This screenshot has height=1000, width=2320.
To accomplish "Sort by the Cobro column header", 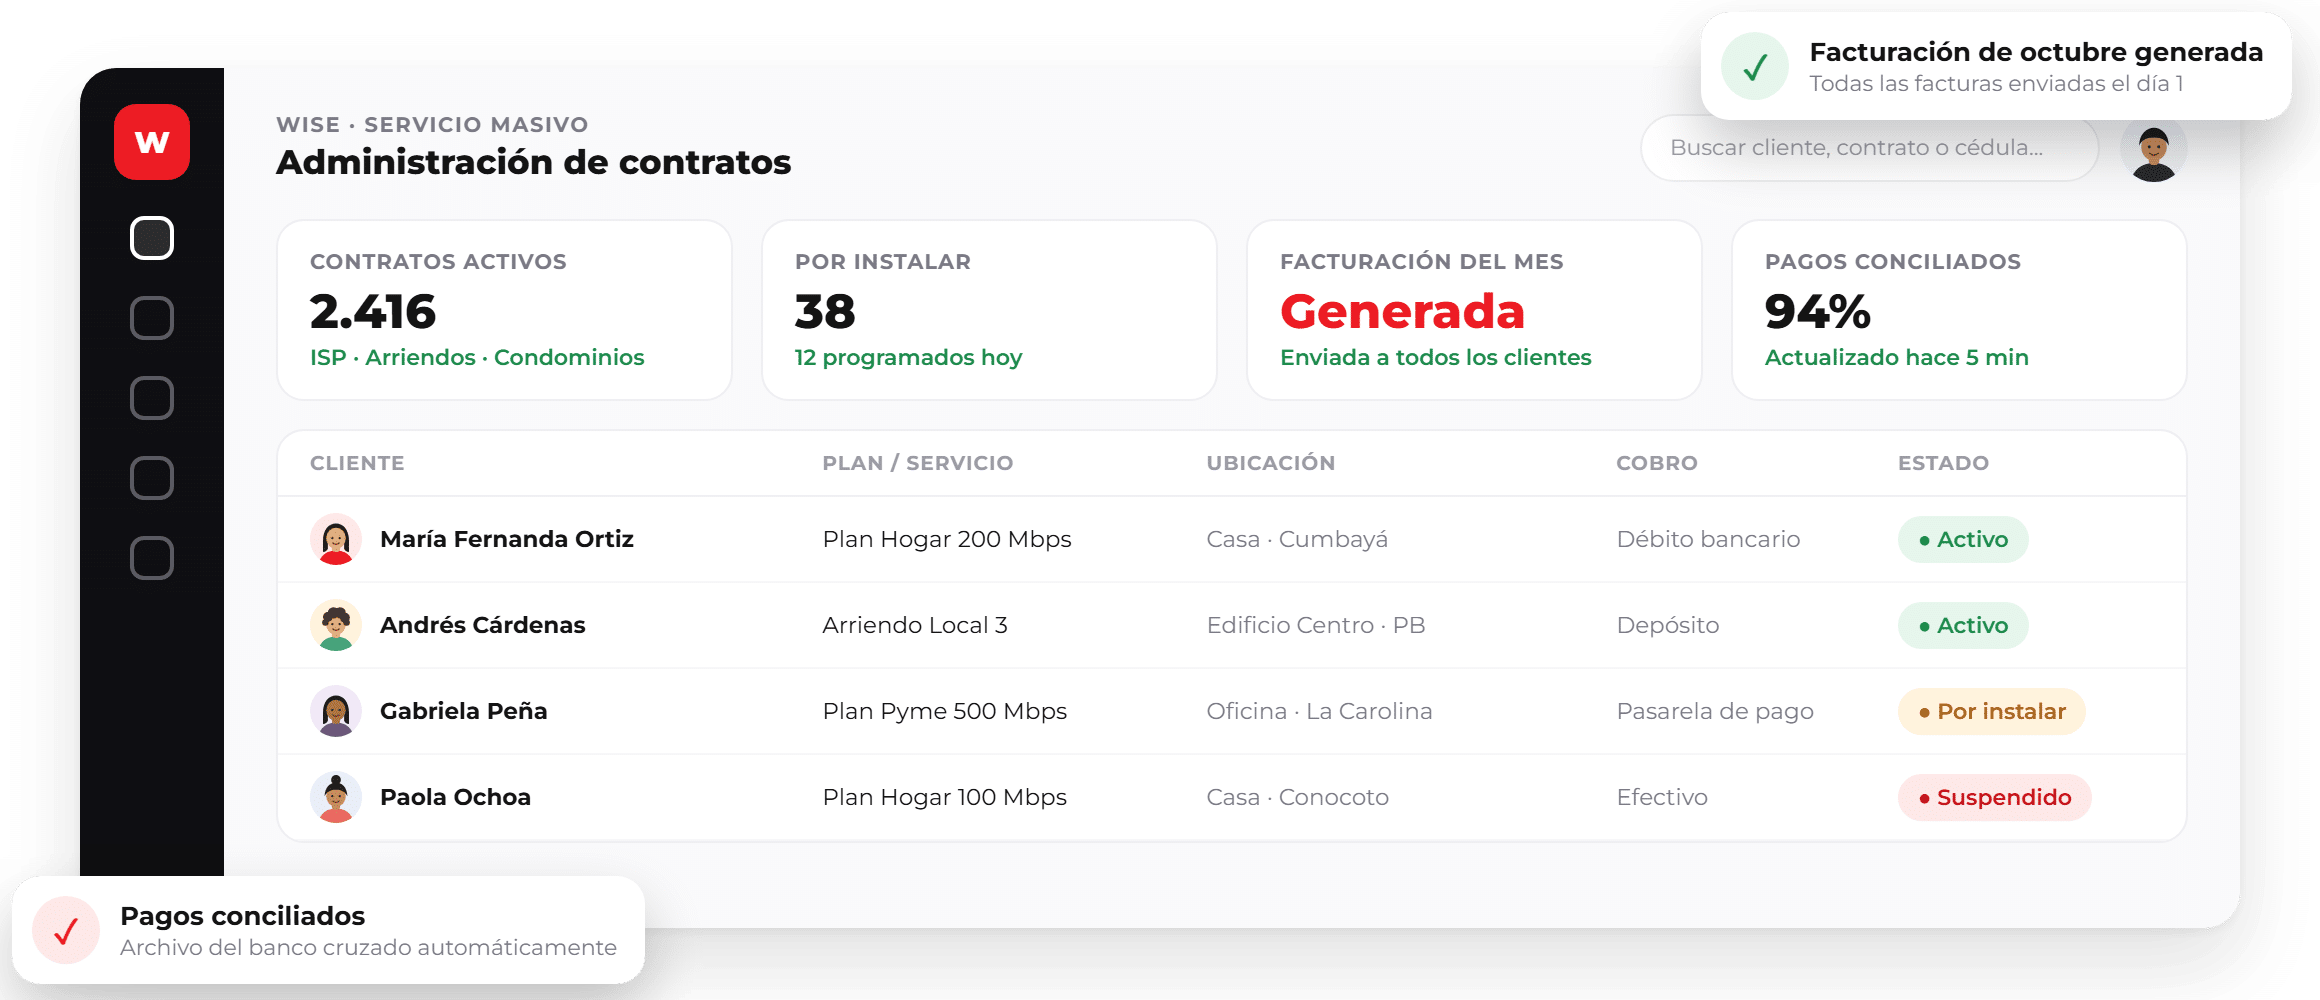I will 1657,463.
